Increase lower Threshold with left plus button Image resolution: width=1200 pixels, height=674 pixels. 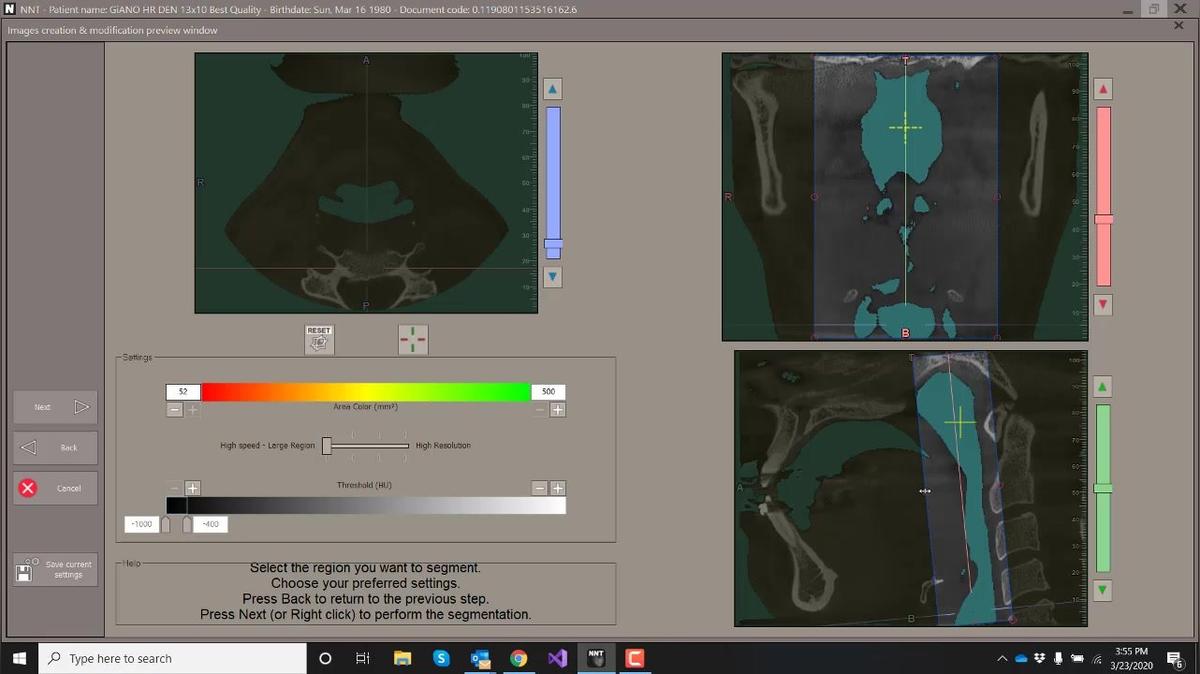193,488
